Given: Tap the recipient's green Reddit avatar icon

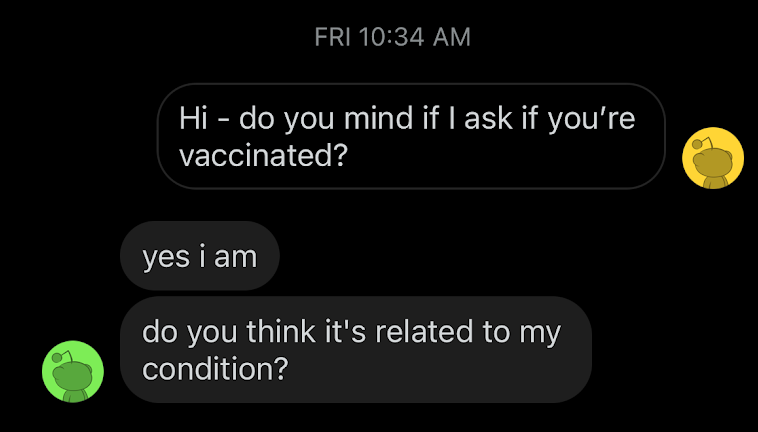Looking at the screenshot, I should (x=73, y=371).
